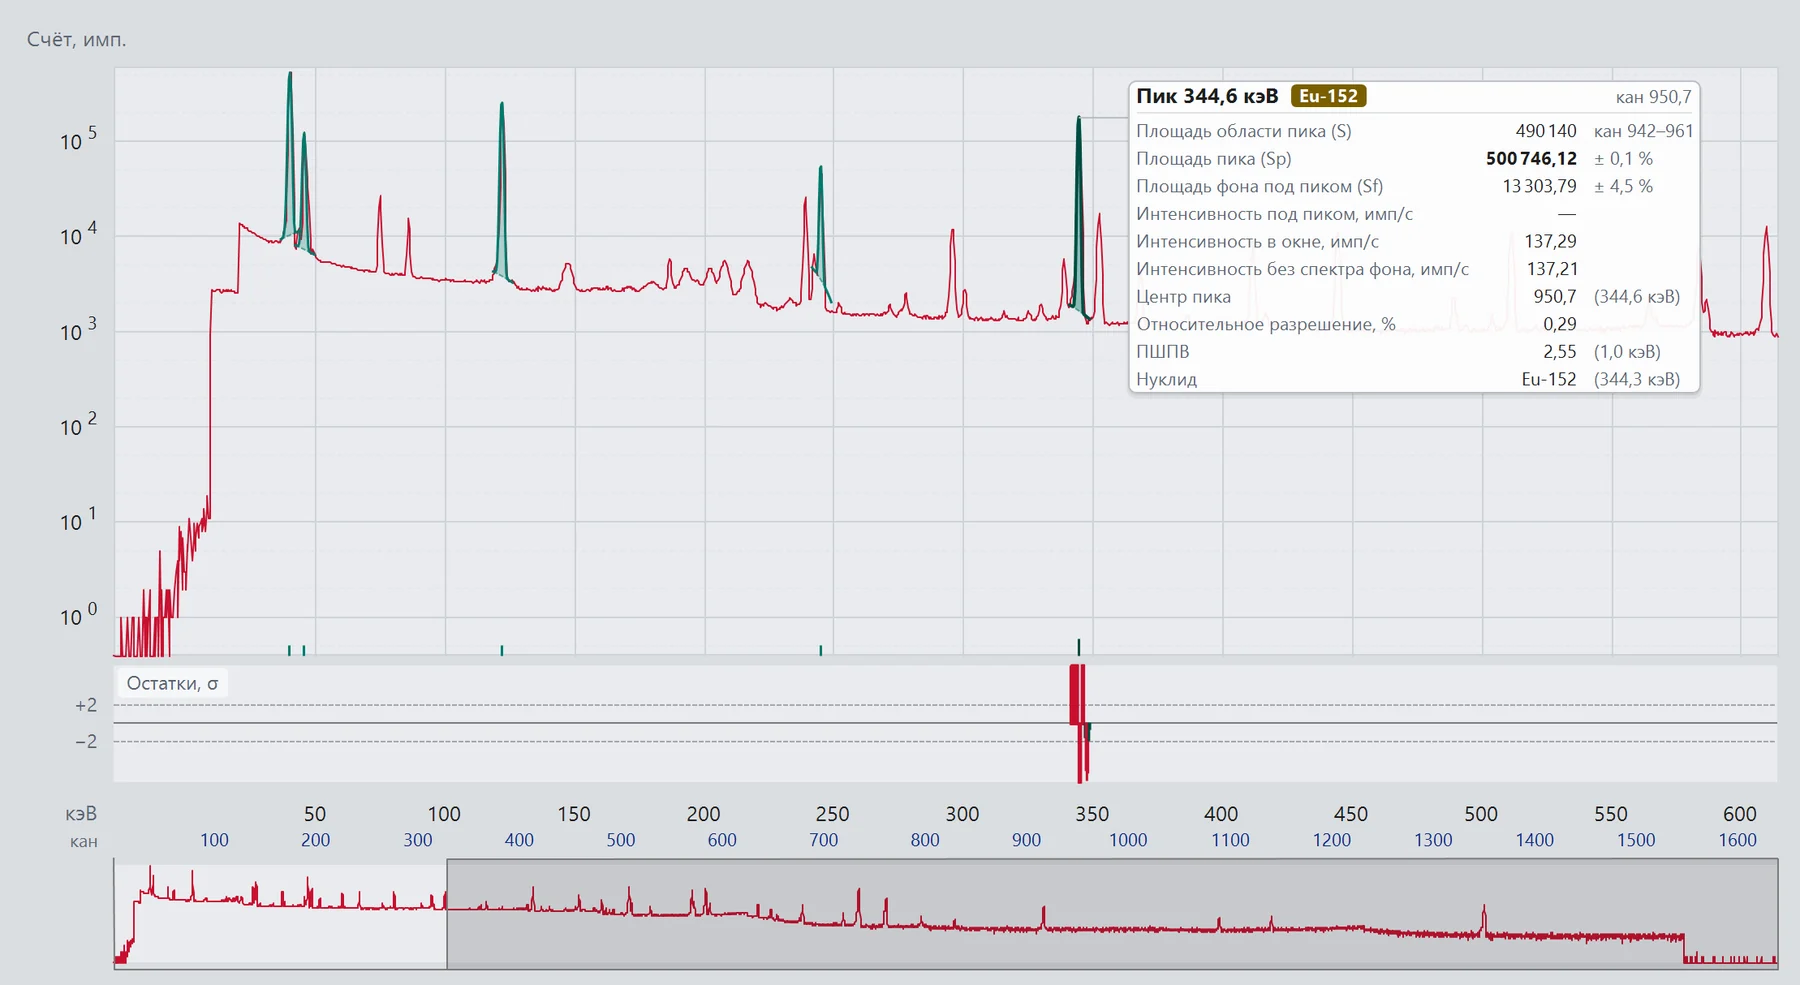Click 'Интенсивность в окне, имп/с' value 137,29
Image resolution: width=1800 pixels, height=985 pixels.
[x=1550, y=241]
